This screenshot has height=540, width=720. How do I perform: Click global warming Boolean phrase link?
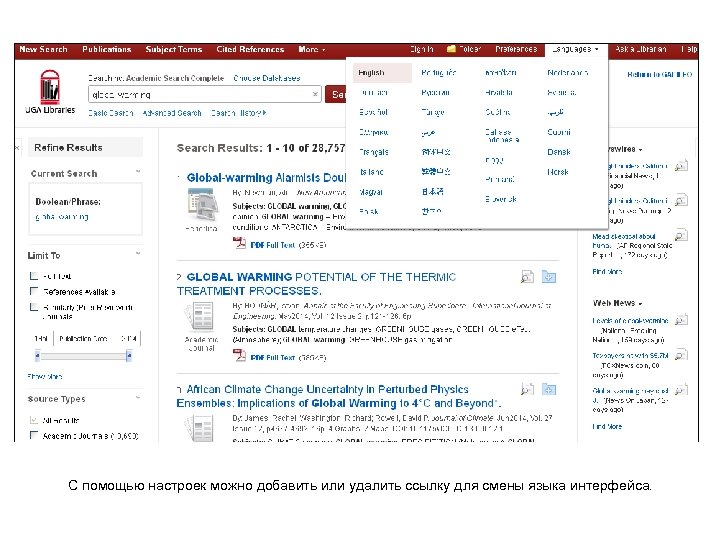[x=62, y=216]
